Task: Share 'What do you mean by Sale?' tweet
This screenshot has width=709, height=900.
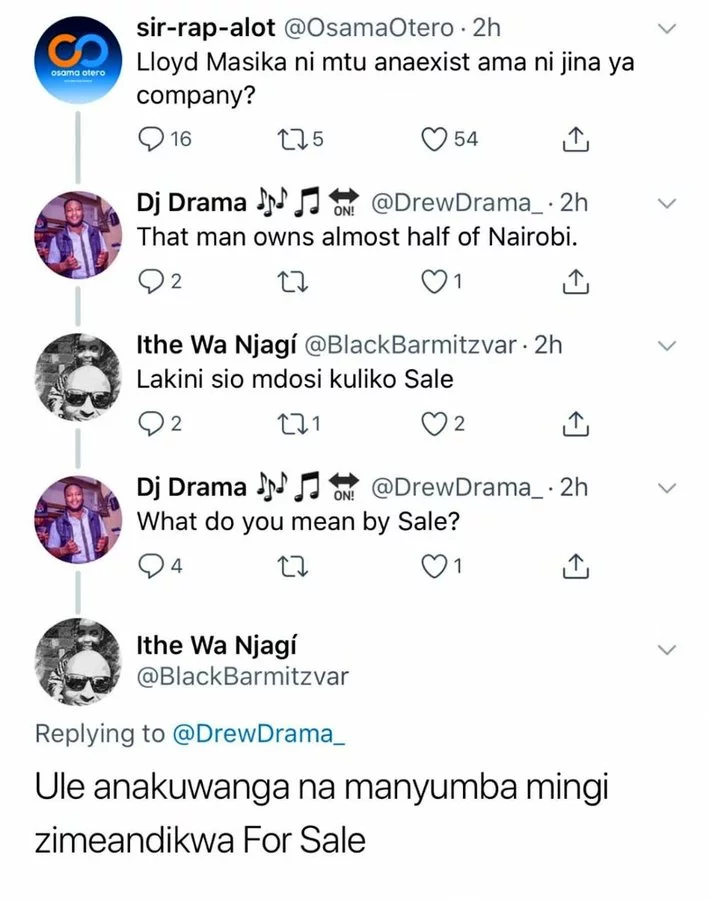Action: [574, 566]
